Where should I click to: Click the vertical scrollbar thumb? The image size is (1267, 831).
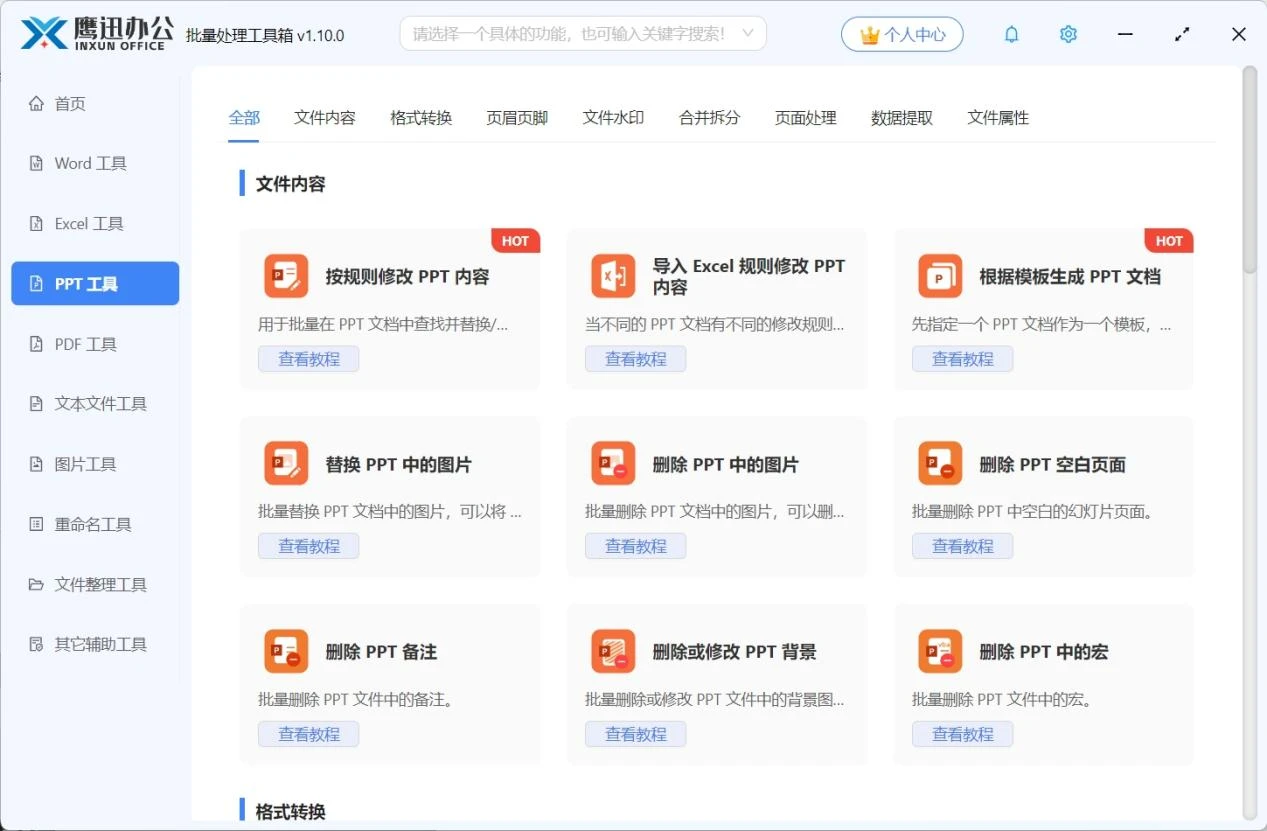pyautogui.click(x=1249, y=170)
